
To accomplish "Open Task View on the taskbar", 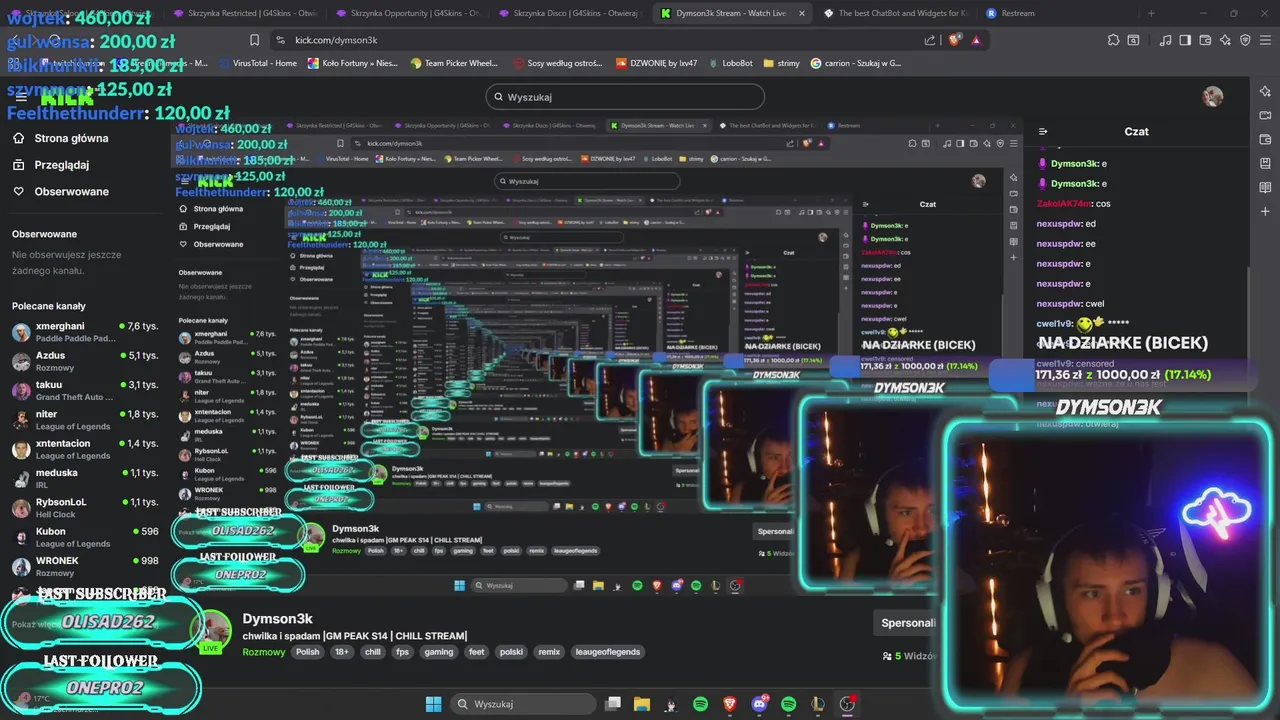I will point(613,704).
